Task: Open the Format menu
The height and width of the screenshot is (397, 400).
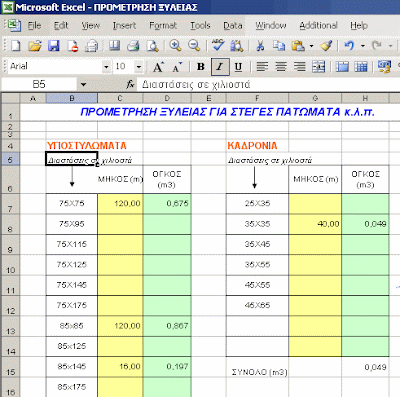Action: click(x=163, y=25)
